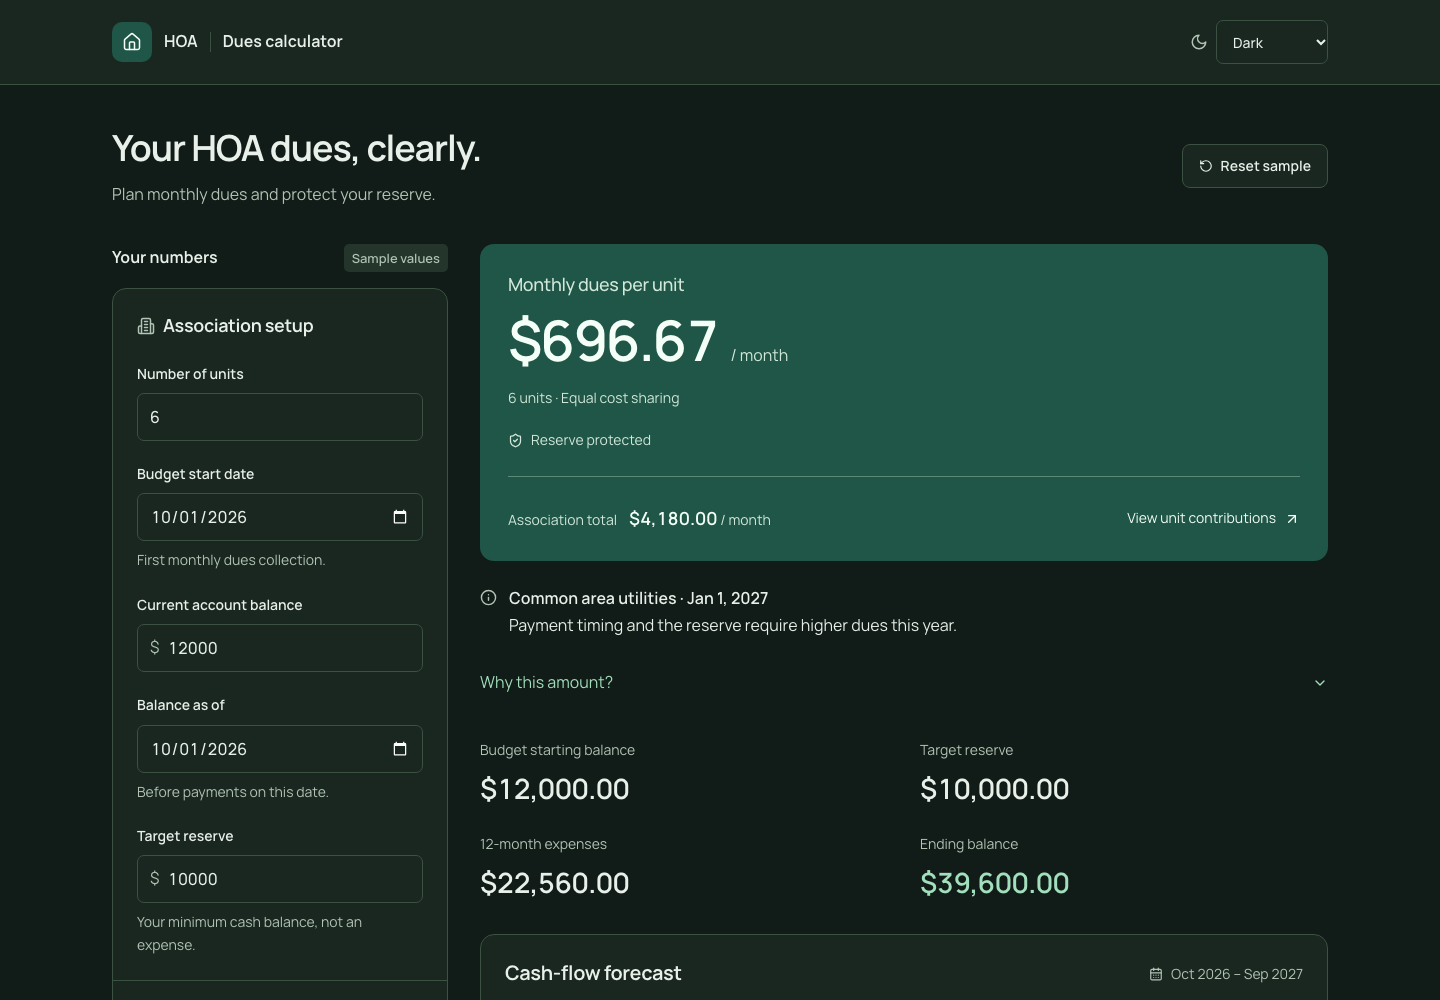This screenshot has height=1000, width=1440.
Task: Click the Your HOA dues, clearly. heading
Action: [x=296, y=149]
